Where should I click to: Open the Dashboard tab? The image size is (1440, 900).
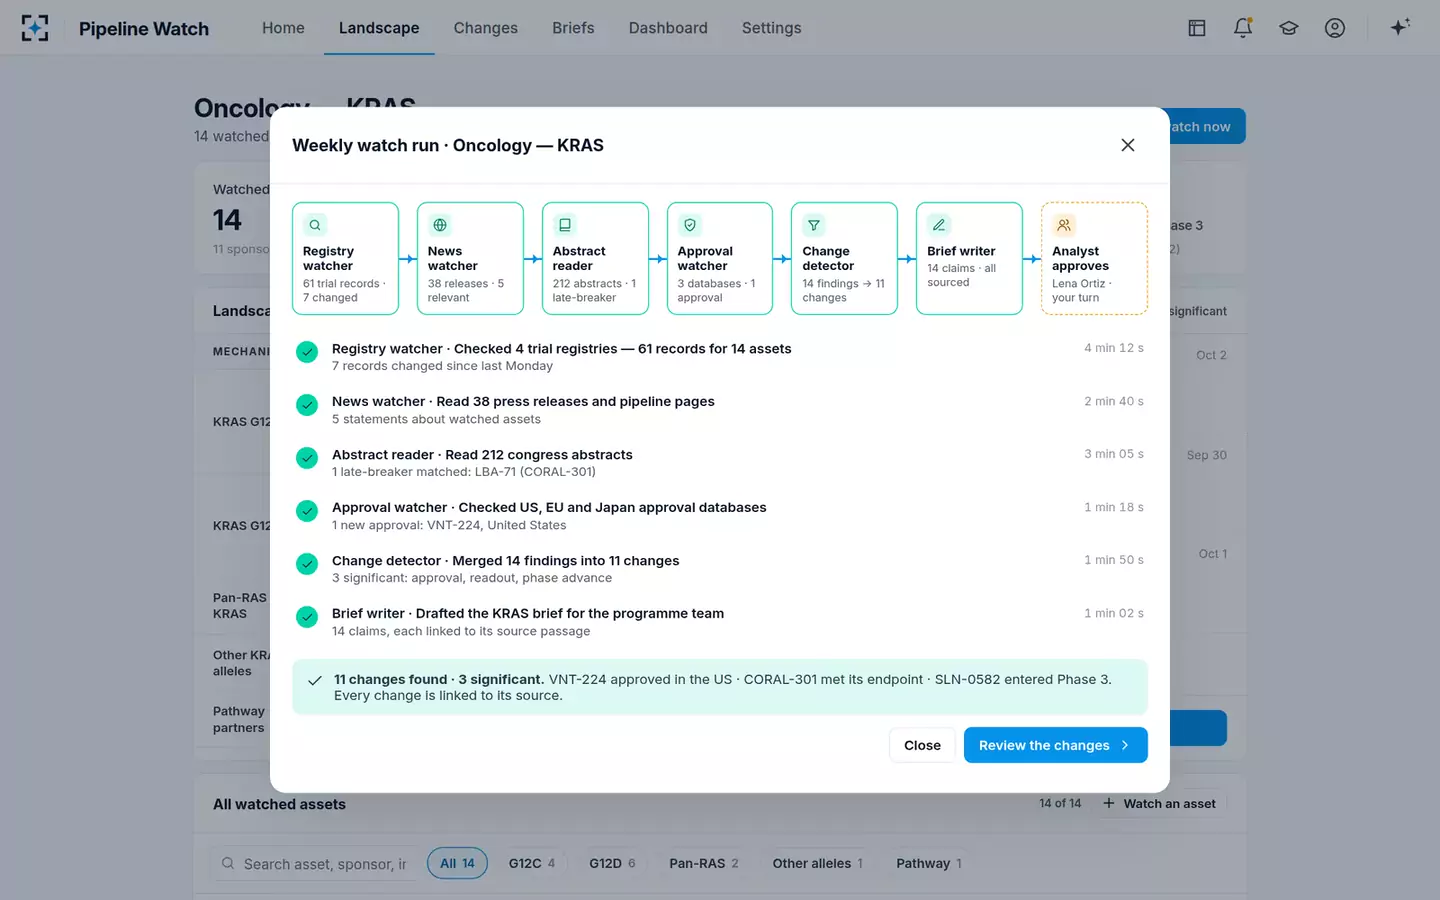point(668,28)
